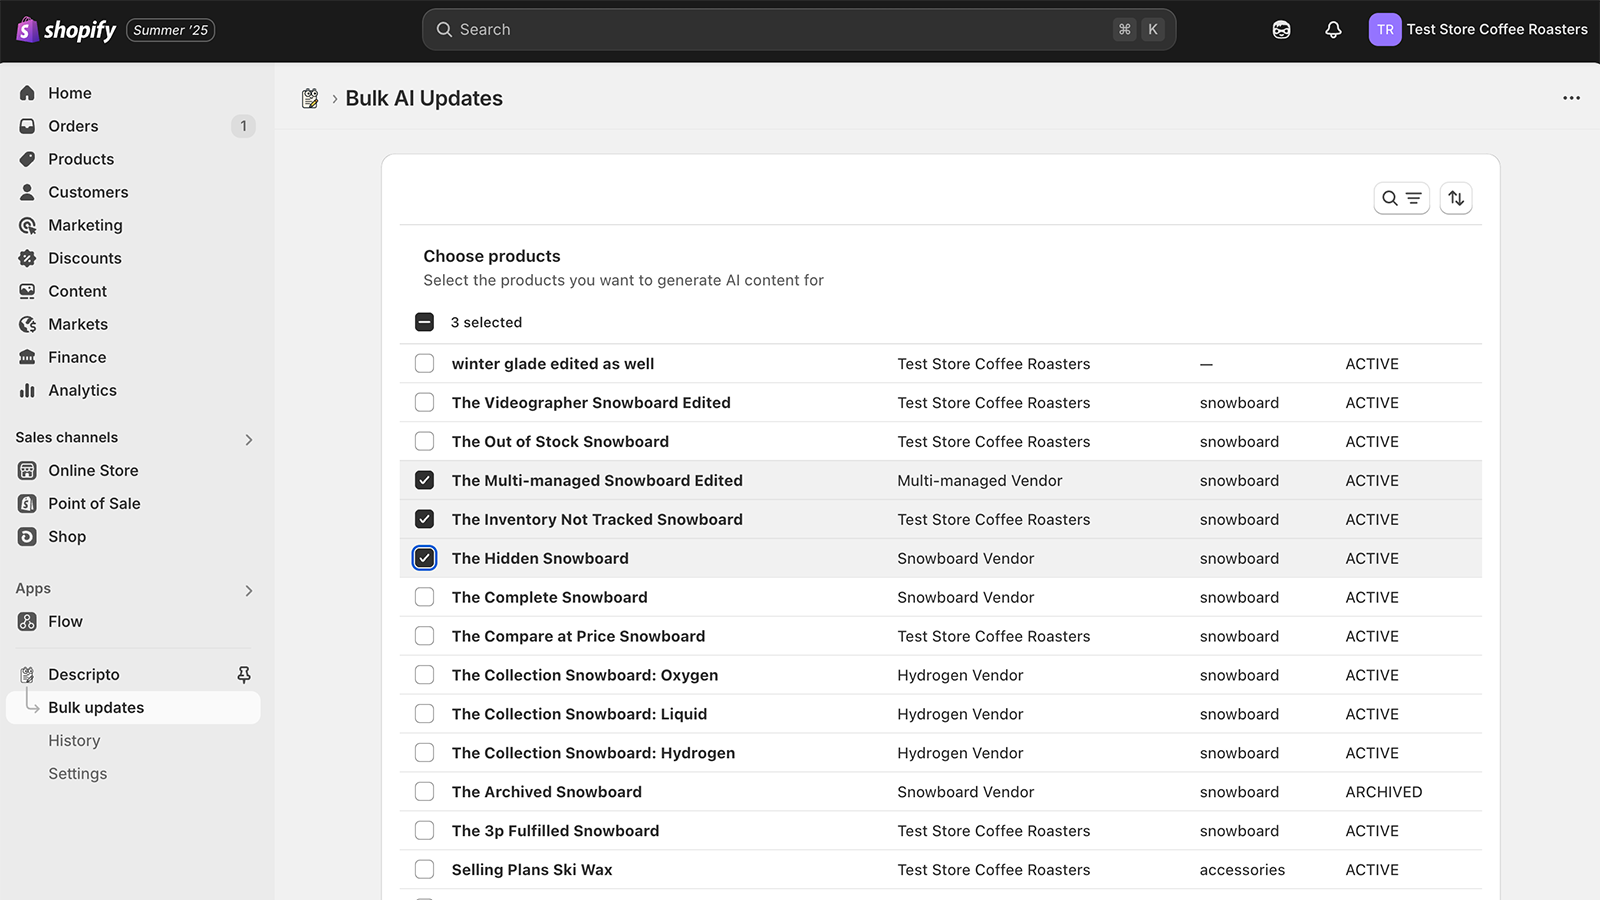Image resolution: width=1600 pixels, height=900 pixels.
Task: Open Orders with one pending badge
Action: pyautogui.click(x=133, y=126)
